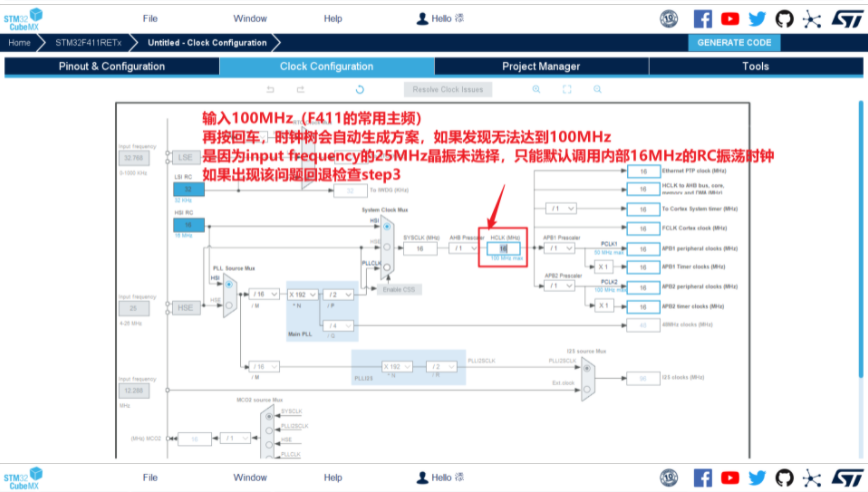Screen dimensions: 868x492
Task: Open GitHub icon in top header bar
Action: point(784,19)
